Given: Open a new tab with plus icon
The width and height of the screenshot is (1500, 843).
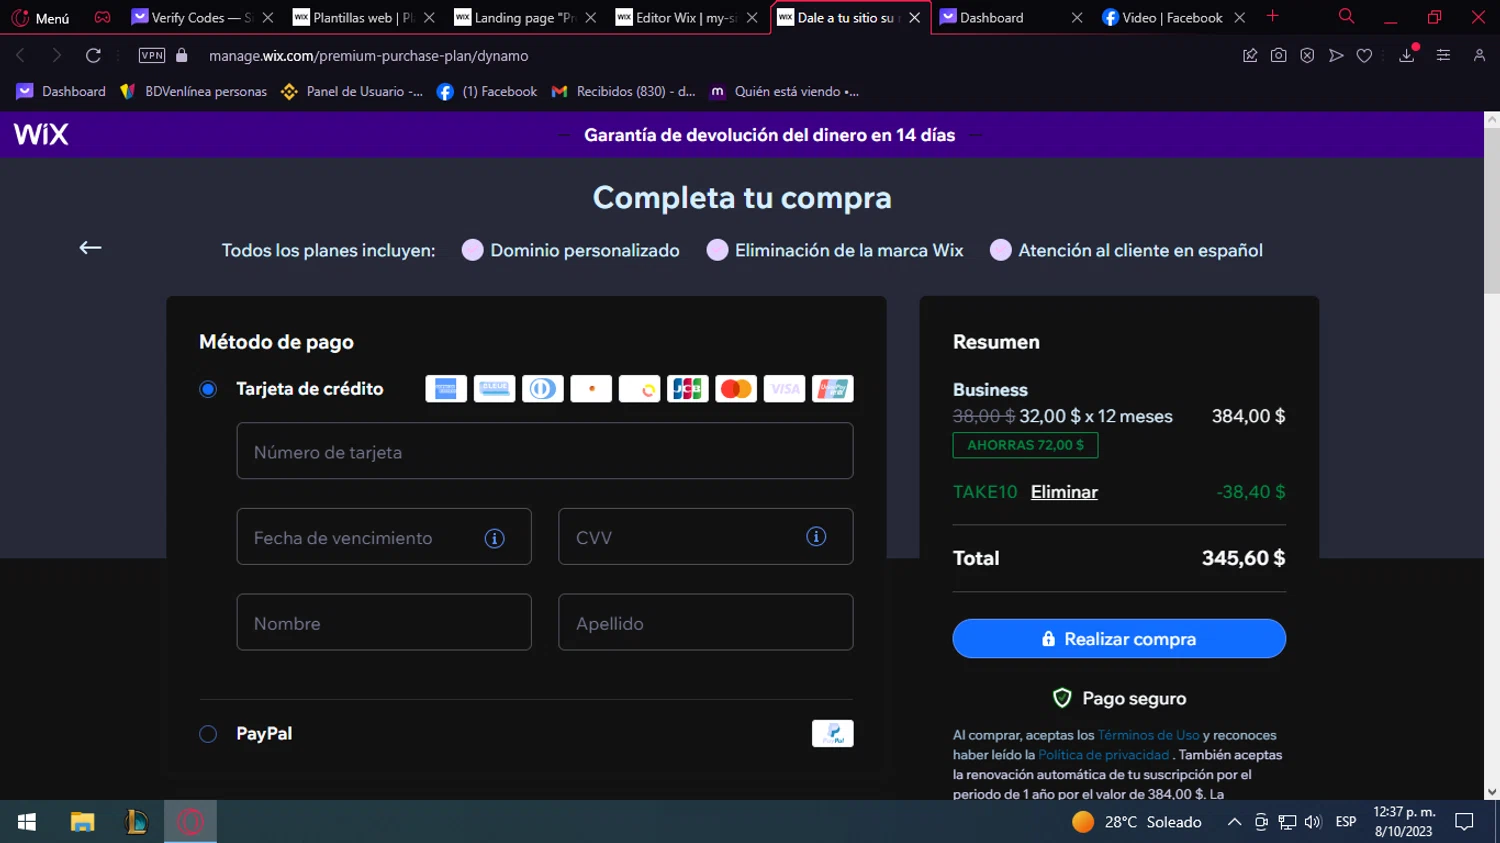Looking at the screenshot, I should [x=1273, y=17].
